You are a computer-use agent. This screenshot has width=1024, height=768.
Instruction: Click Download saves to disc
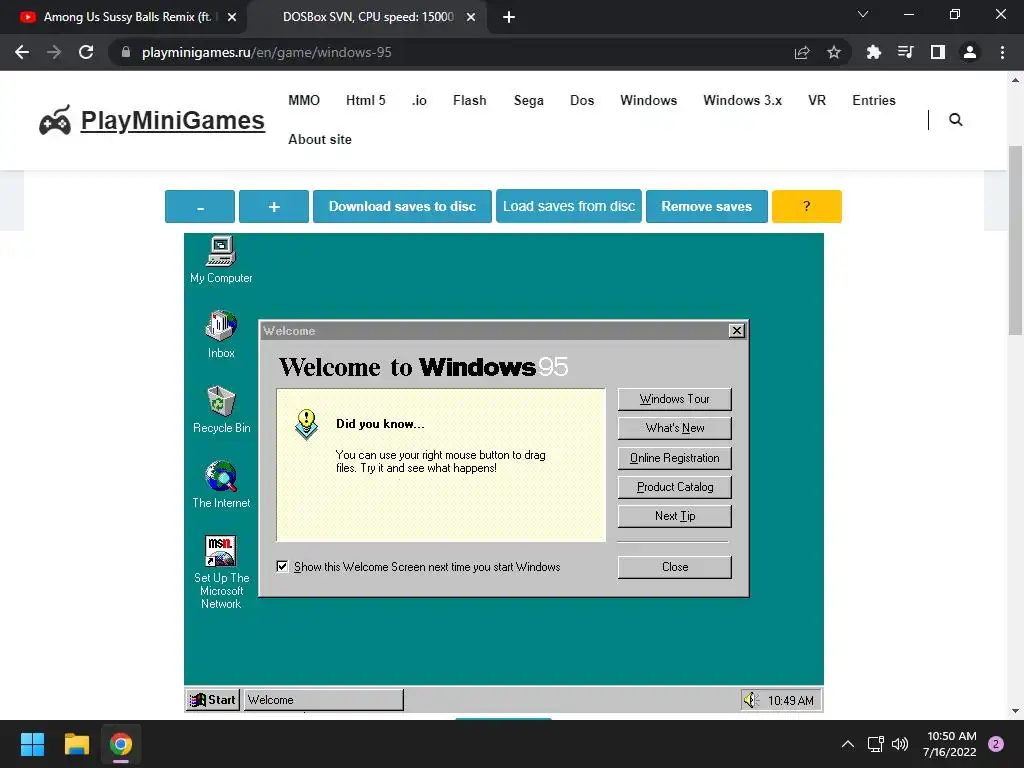(402, 206)
